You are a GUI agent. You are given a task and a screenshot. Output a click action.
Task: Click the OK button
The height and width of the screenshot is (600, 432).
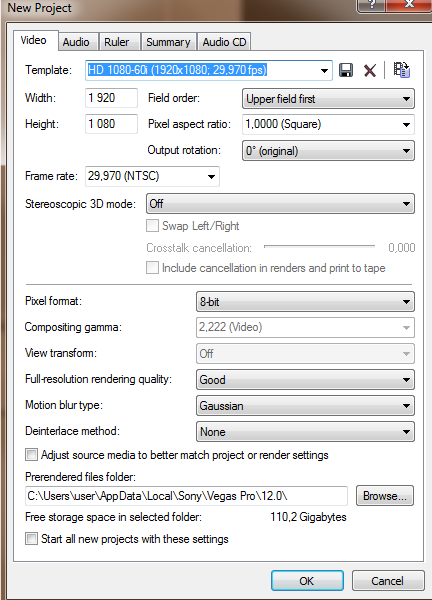coord(307,581)
